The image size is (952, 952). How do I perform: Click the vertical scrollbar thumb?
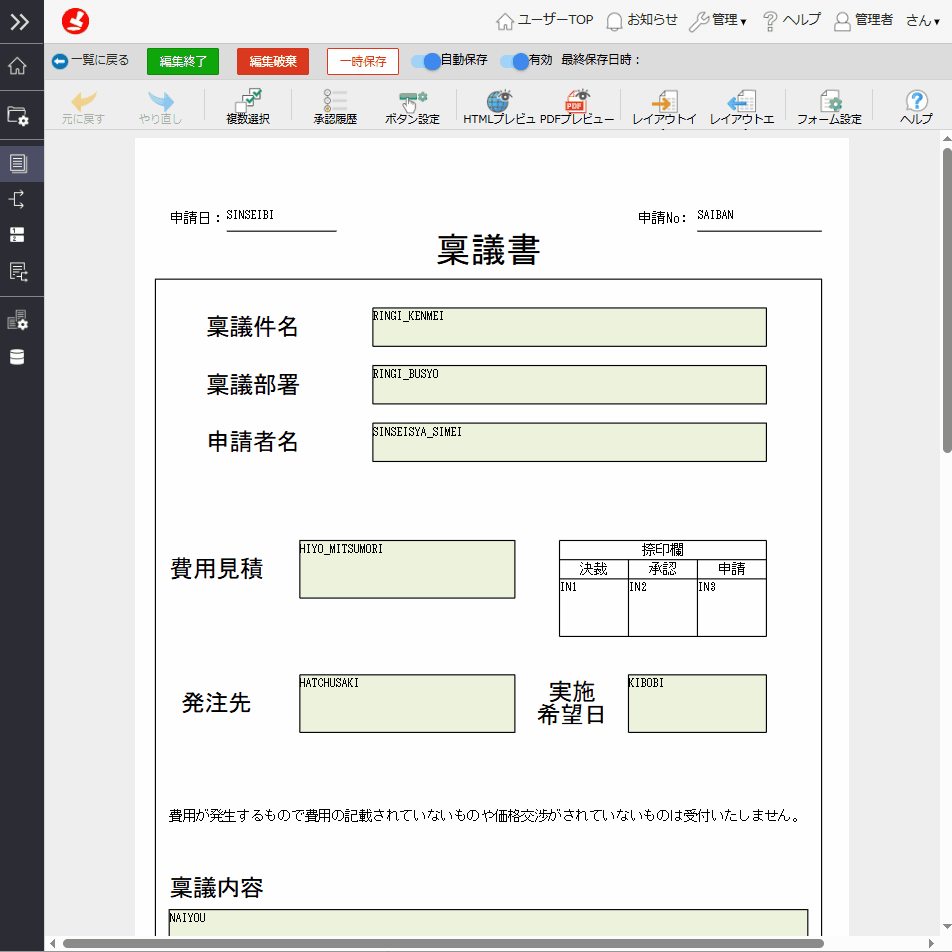pos(946,300)
